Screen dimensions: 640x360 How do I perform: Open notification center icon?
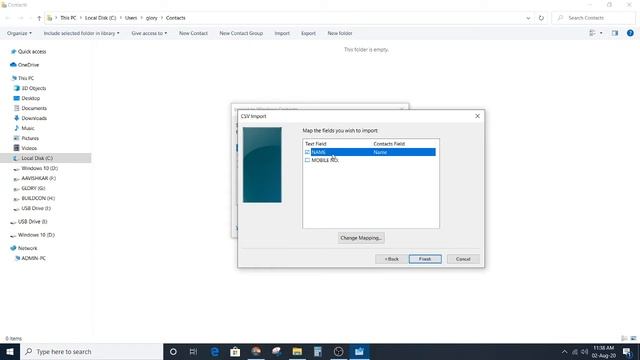pos(627,352)
